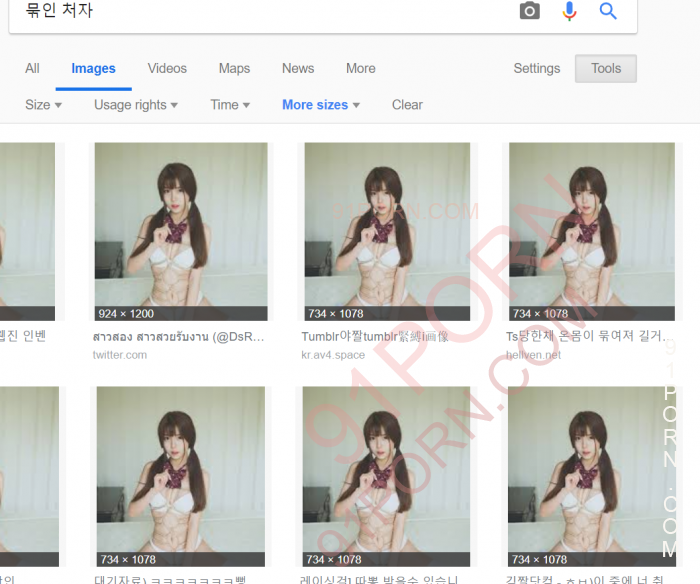This screenshot has height=584, width=700.
Task: Select the Images tab
Action: pos(93,69)
